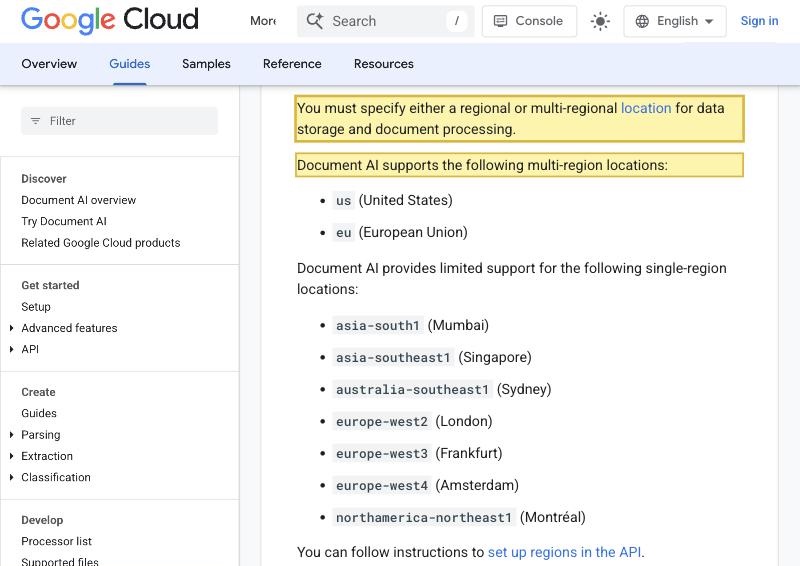Click the filter lines icon in sidebar
This screenshot has width=800, height=566.
point(35,121)
